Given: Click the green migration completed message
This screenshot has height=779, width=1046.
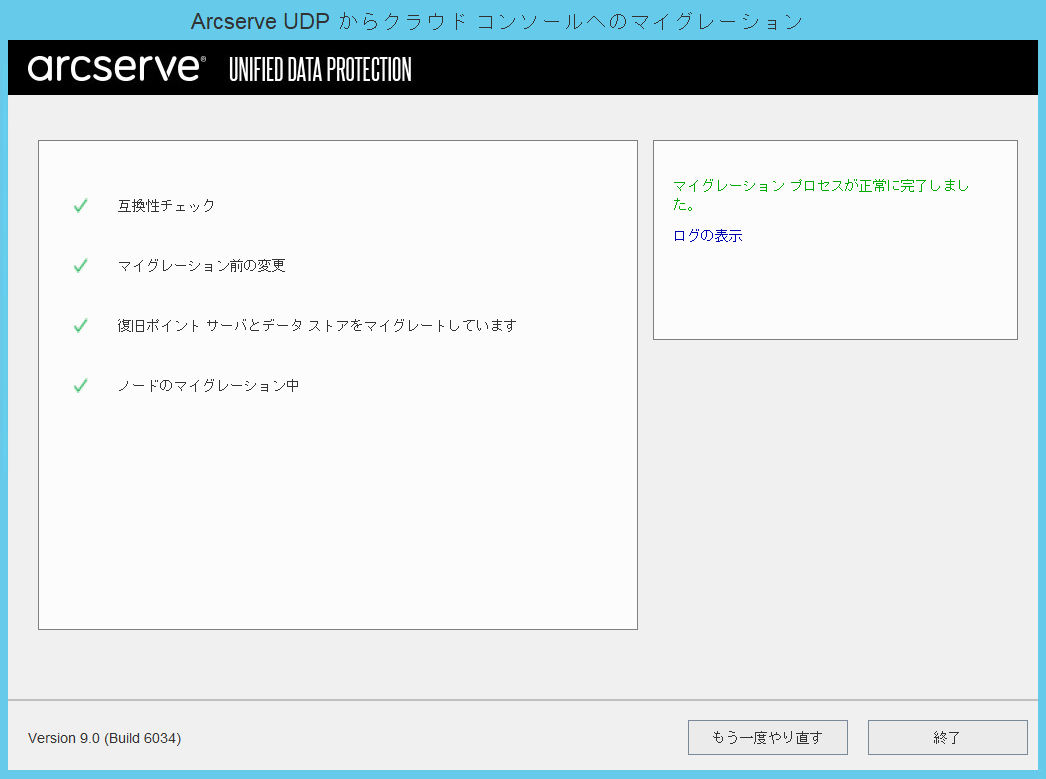Looking at the screenshot, I should [x=821, y=195].
